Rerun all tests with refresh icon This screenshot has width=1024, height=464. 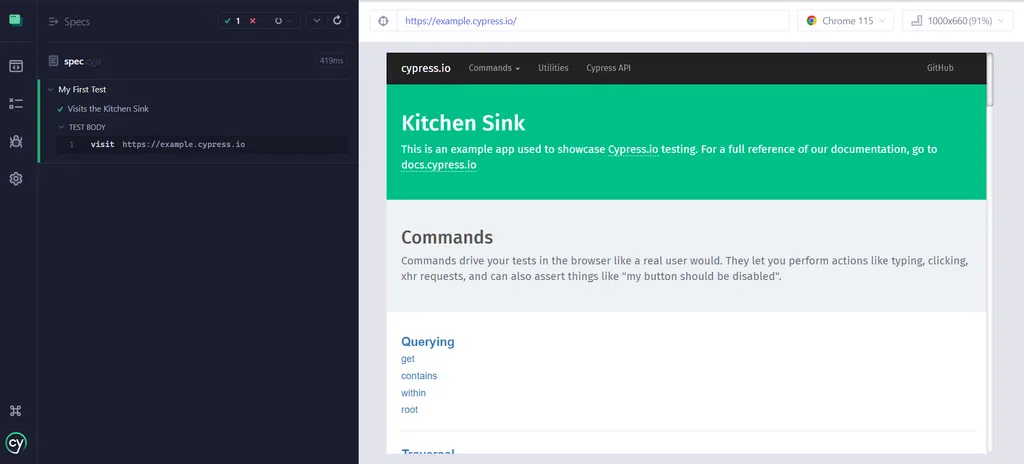point(337,20)
